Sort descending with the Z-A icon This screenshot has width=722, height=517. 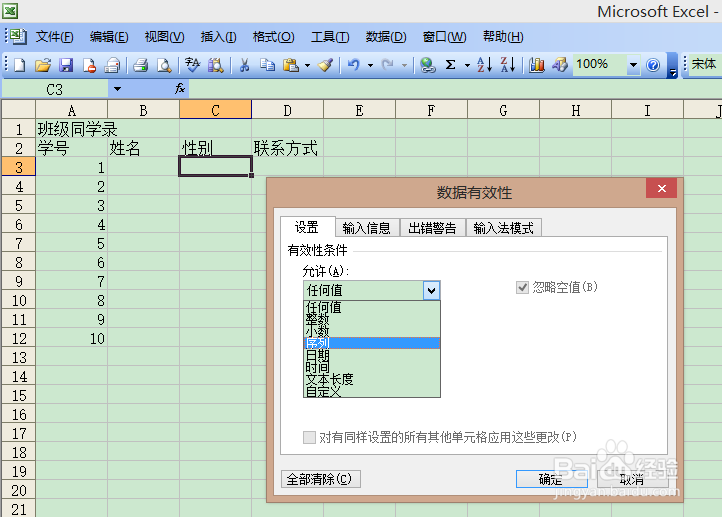point(508,65)
